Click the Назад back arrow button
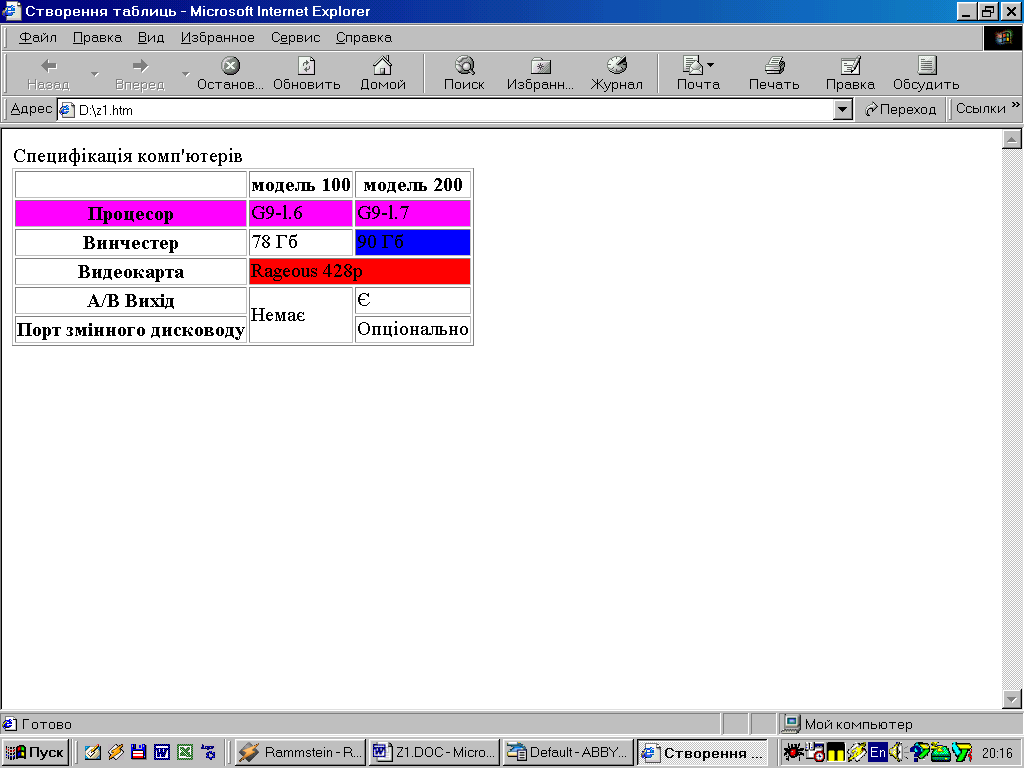This screenshot has width=1024, height=768. tap(48, 73)
